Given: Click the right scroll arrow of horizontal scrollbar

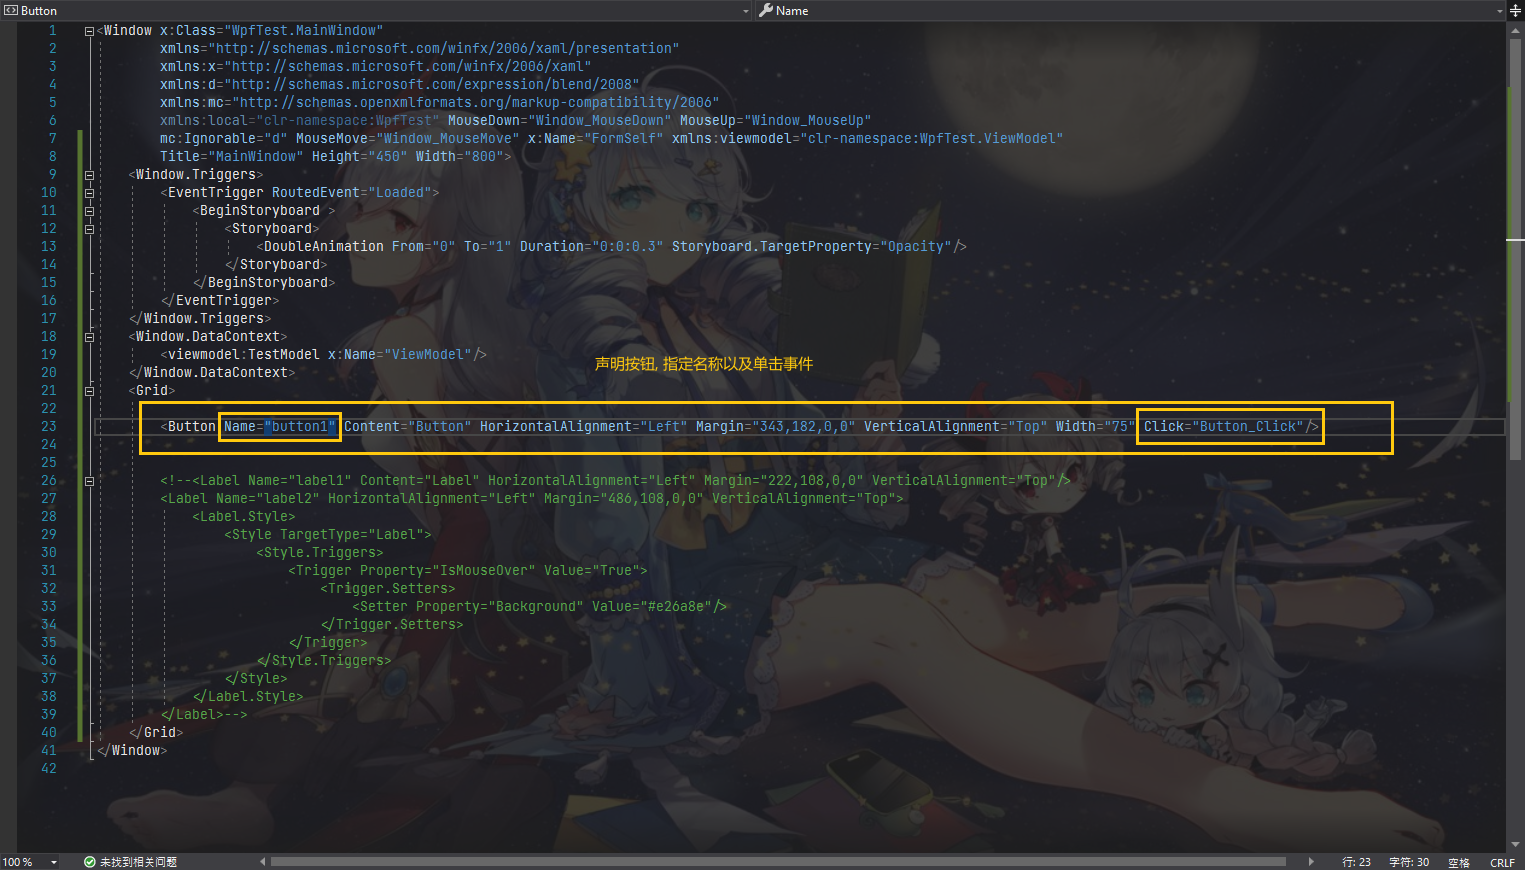Looking at the screenshot, I should click(1311, 860).
